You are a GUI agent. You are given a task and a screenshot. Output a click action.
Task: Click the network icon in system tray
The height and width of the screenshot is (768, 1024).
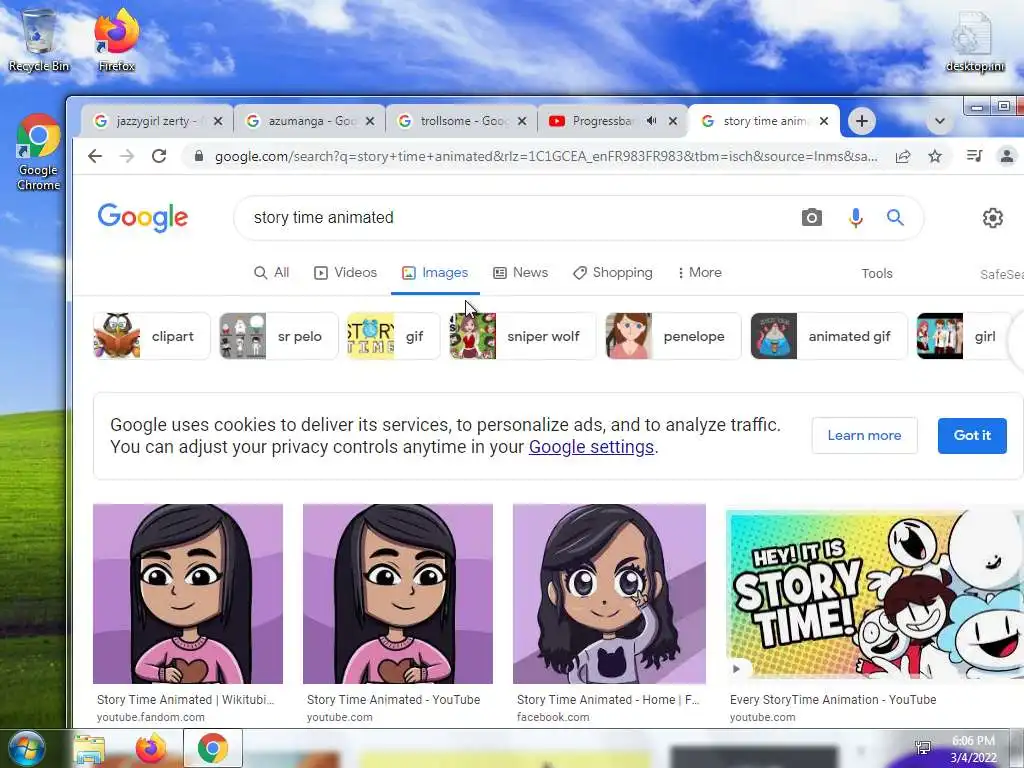point(923,748)
